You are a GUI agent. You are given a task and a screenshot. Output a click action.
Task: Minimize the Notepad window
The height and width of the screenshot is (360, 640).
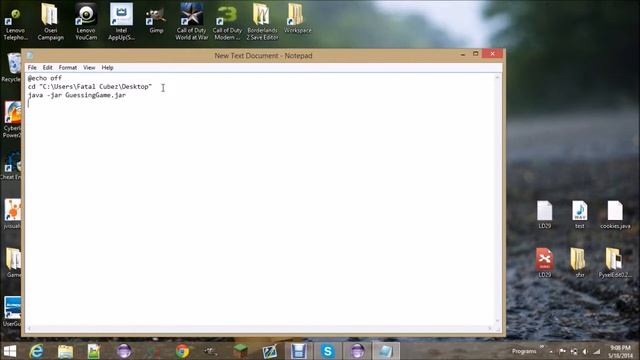click(463, 54)
